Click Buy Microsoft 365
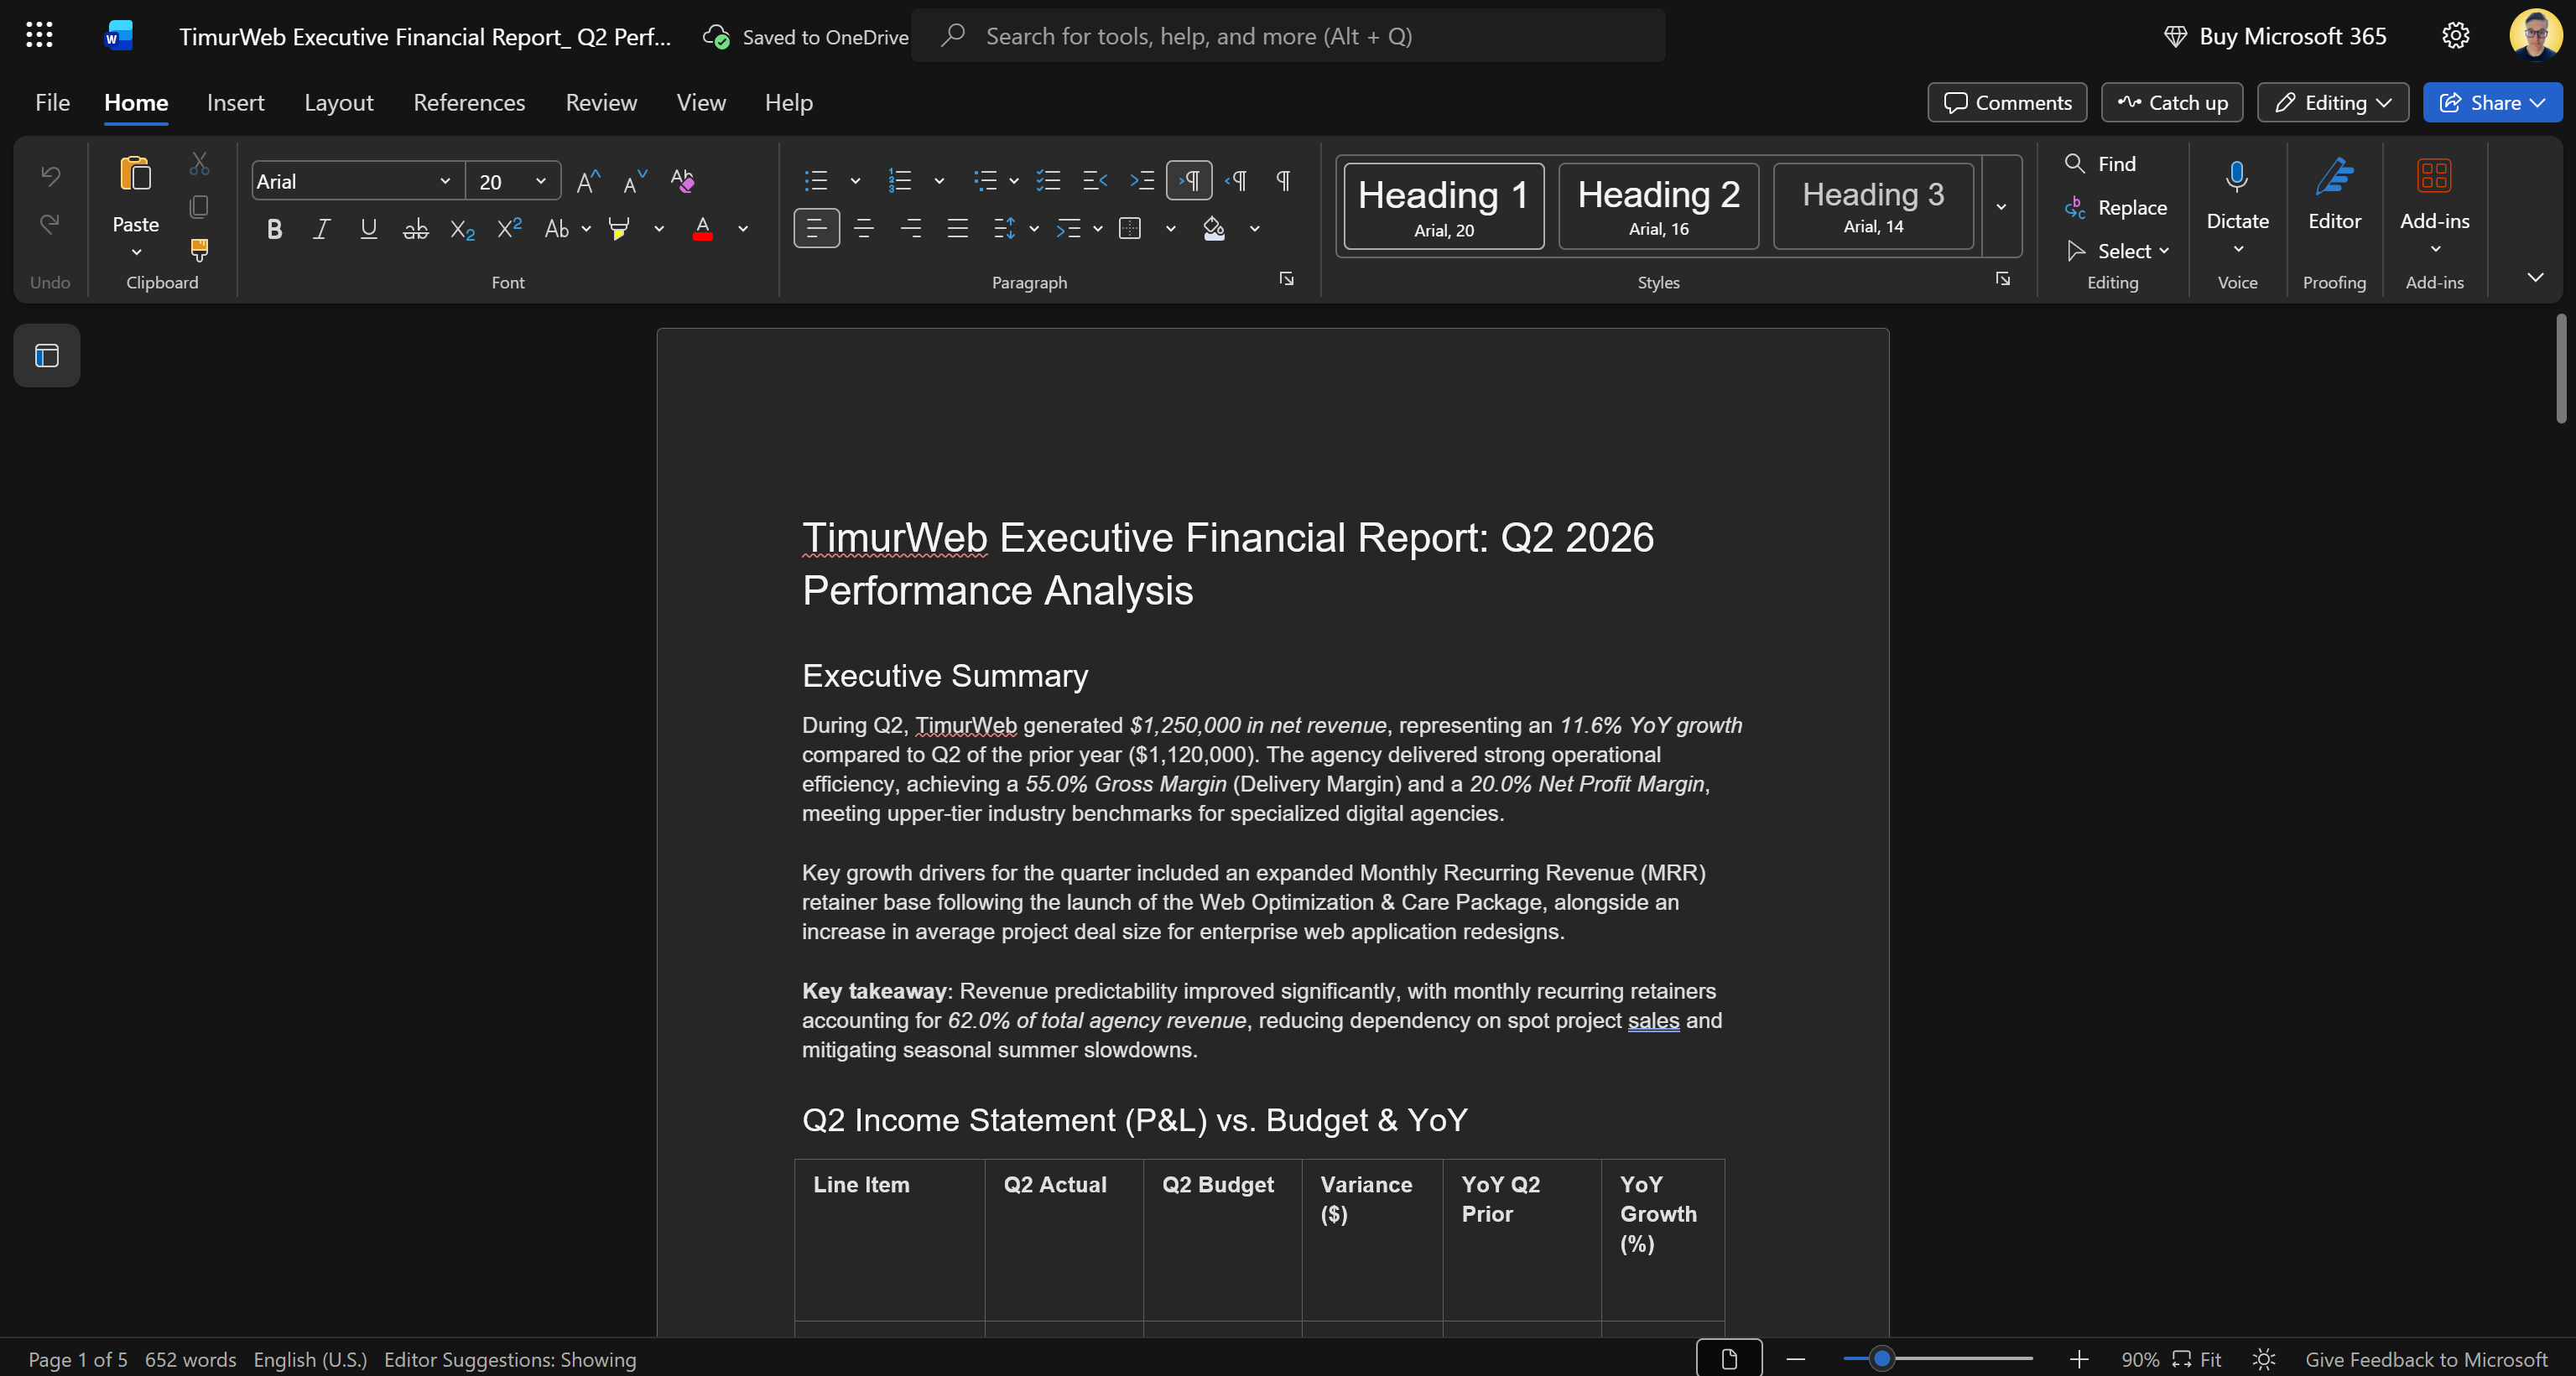2576x1376 pixels. coord(2274,36)
